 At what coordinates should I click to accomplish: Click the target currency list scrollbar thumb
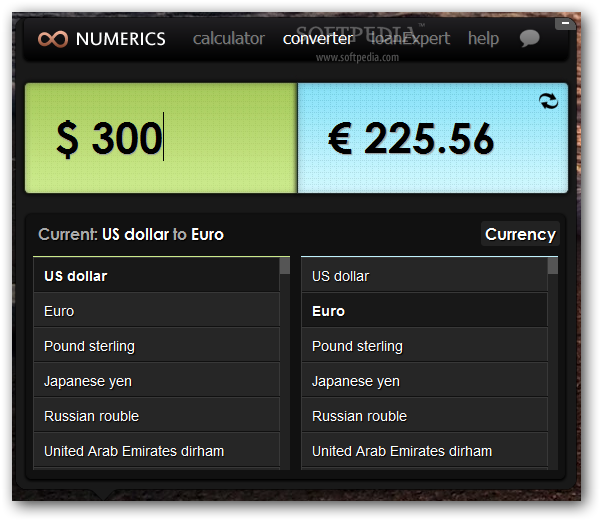pyautogui.click(x=553, y=266)
